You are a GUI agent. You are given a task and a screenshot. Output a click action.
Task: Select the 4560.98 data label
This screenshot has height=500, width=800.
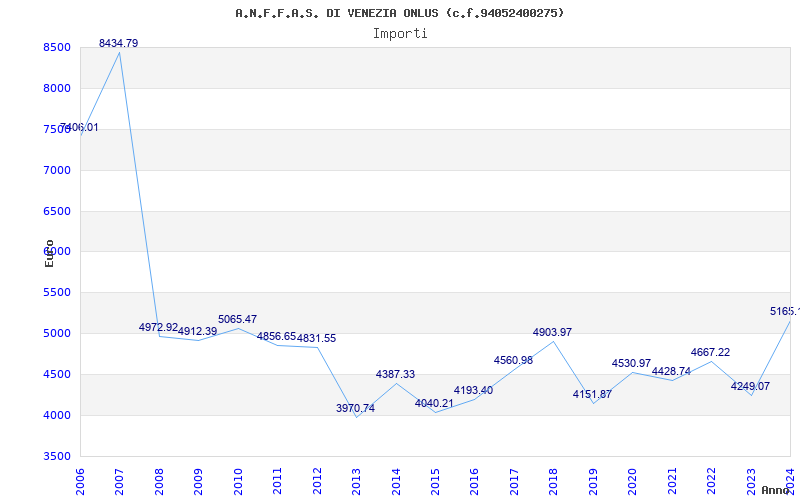[x=513, y=360]
